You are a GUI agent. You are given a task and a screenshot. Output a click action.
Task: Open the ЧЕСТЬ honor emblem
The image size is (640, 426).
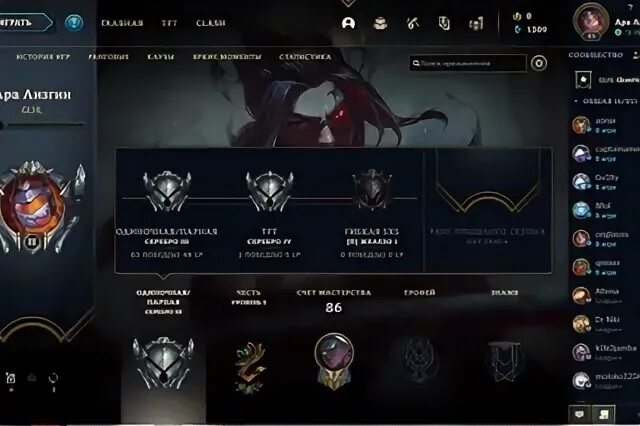[249, 367]
